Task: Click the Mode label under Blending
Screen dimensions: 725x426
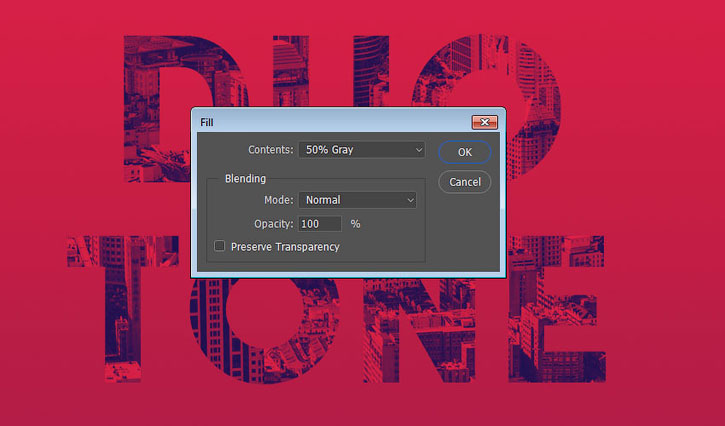Action: click(277, 200)
